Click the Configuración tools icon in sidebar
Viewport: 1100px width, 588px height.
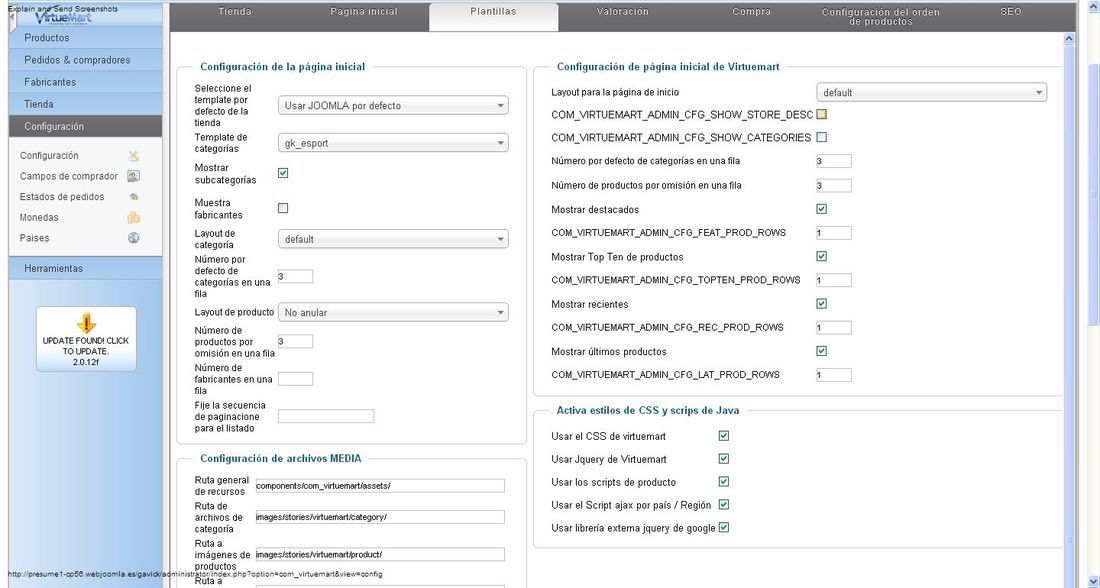coord(133,156)
